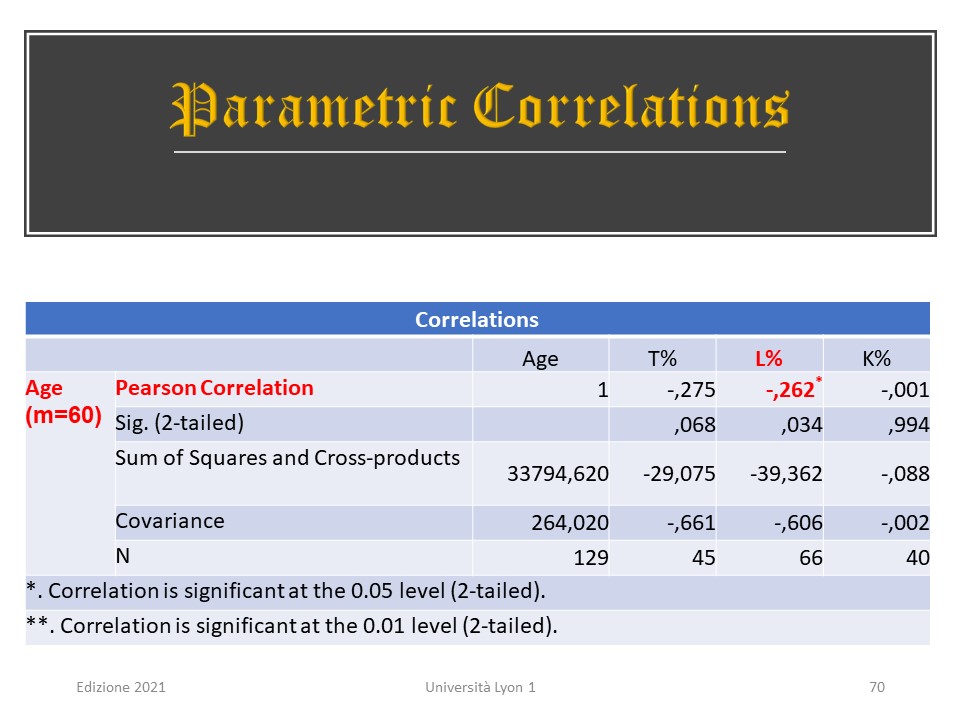Click the significance value ',034'
The image size is (960, 720).
click(801, 425)
